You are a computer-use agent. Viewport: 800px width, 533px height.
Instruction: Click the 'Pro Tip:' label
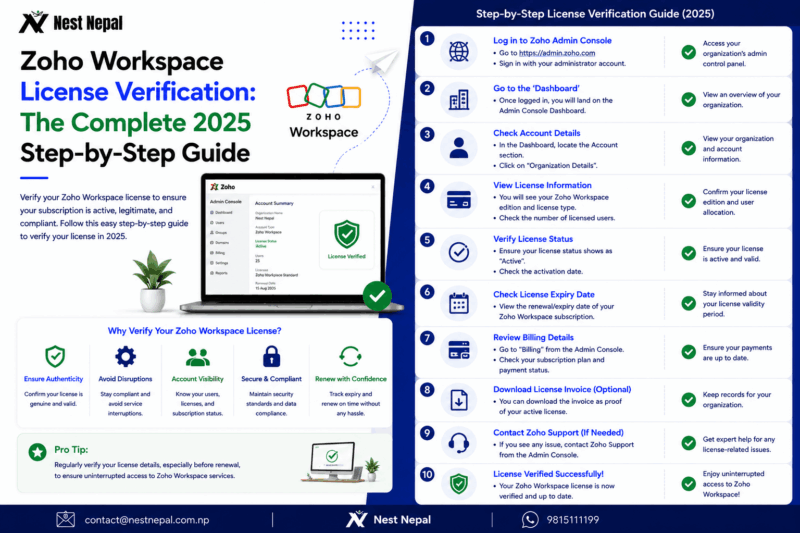tap(71, 449)
